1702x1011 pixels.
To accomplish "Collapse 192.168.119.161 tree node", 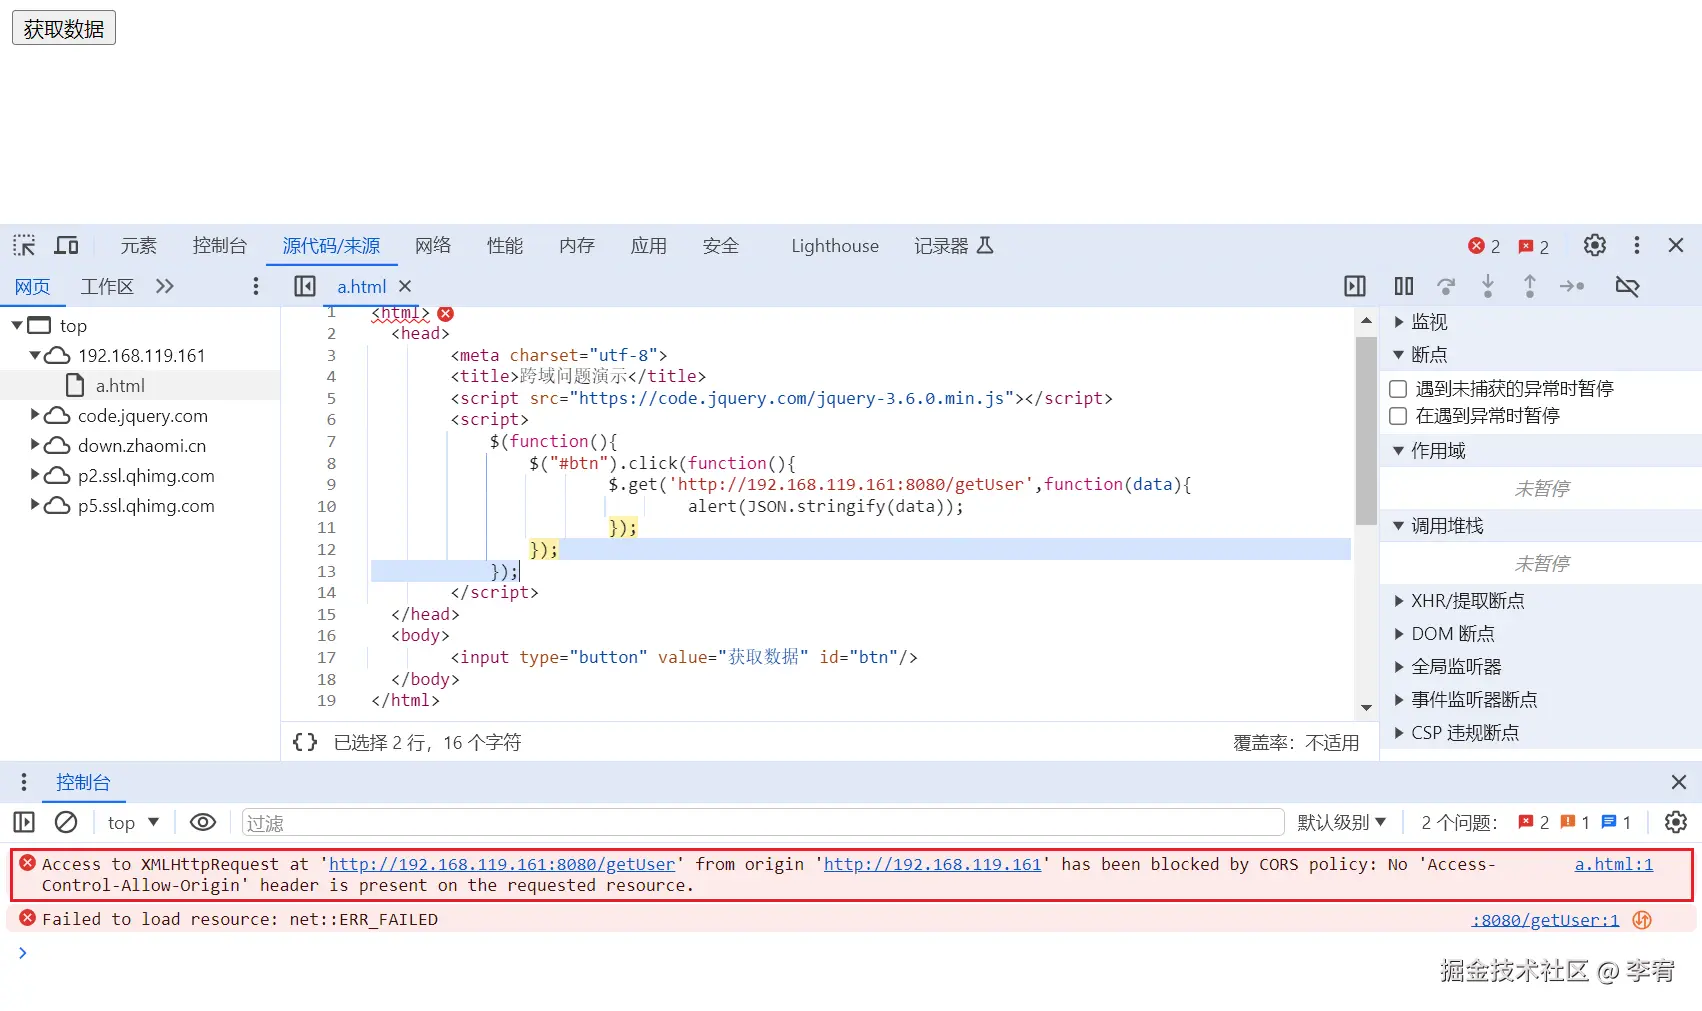I will (35, 355).
